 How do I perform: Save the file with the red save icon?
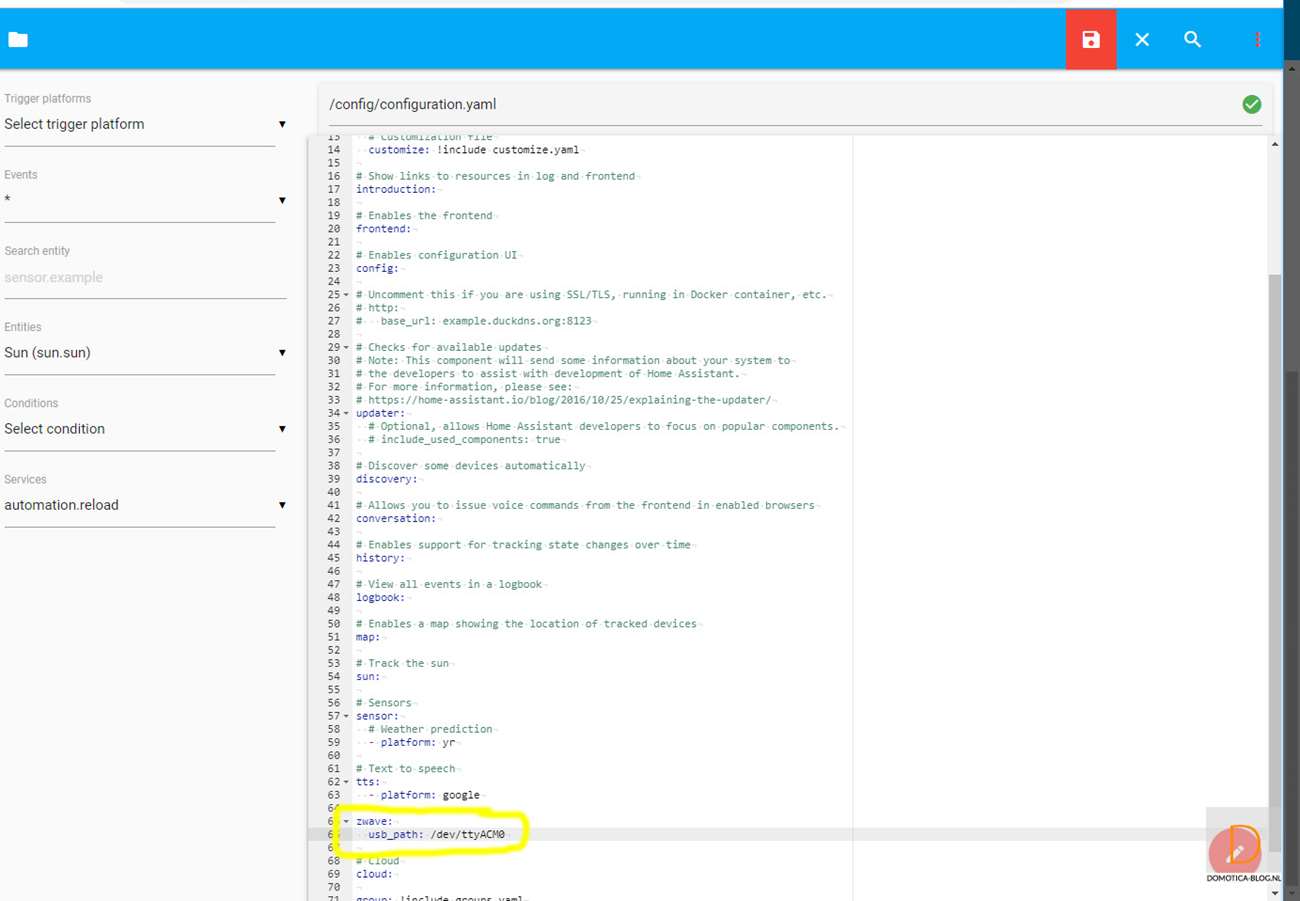(1090, 40)
